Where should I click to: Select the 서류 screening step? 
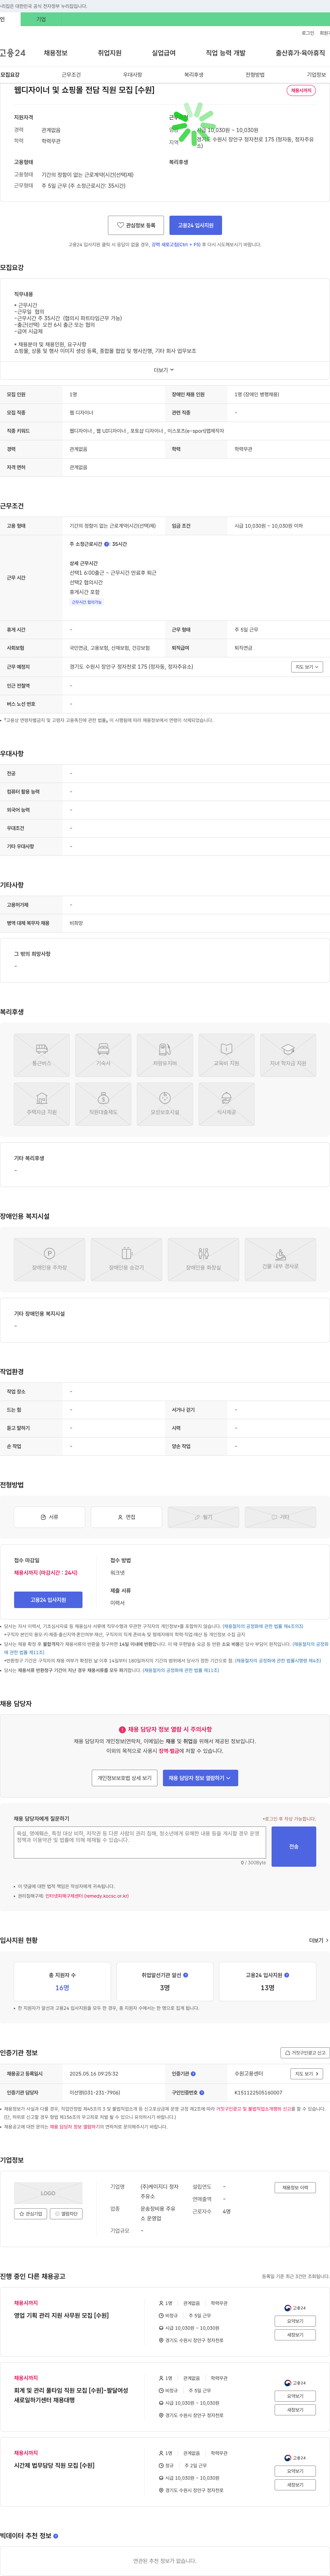click(49, 1517)
